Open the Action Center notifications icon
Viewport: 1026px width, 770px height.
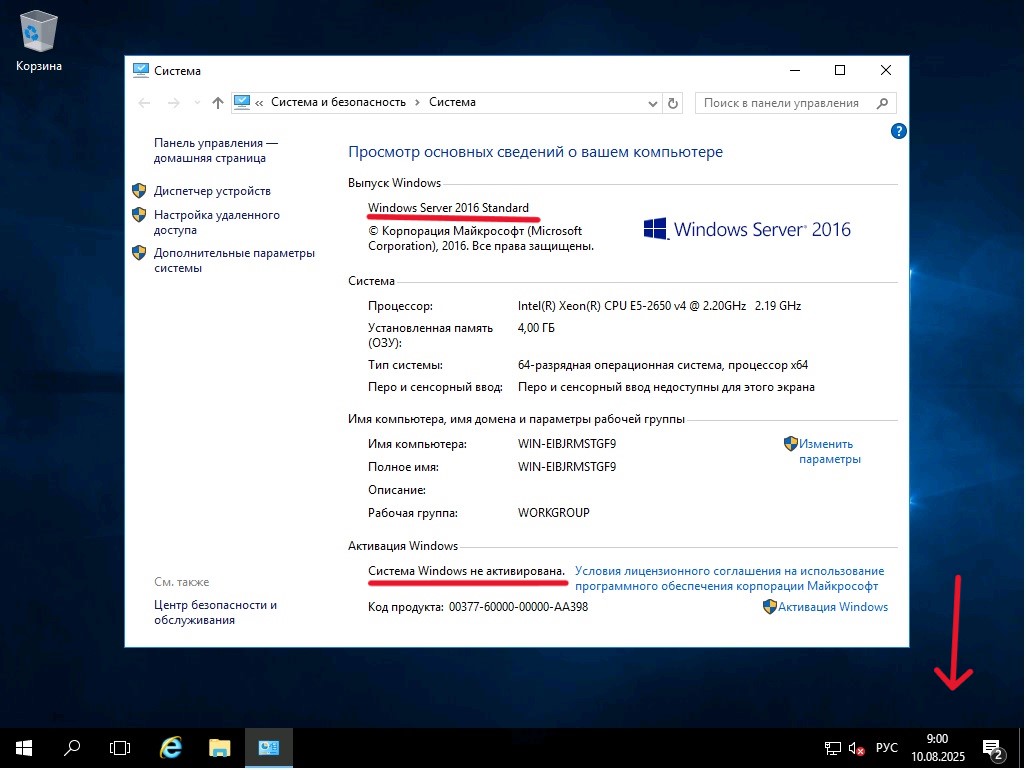point(993,748)
